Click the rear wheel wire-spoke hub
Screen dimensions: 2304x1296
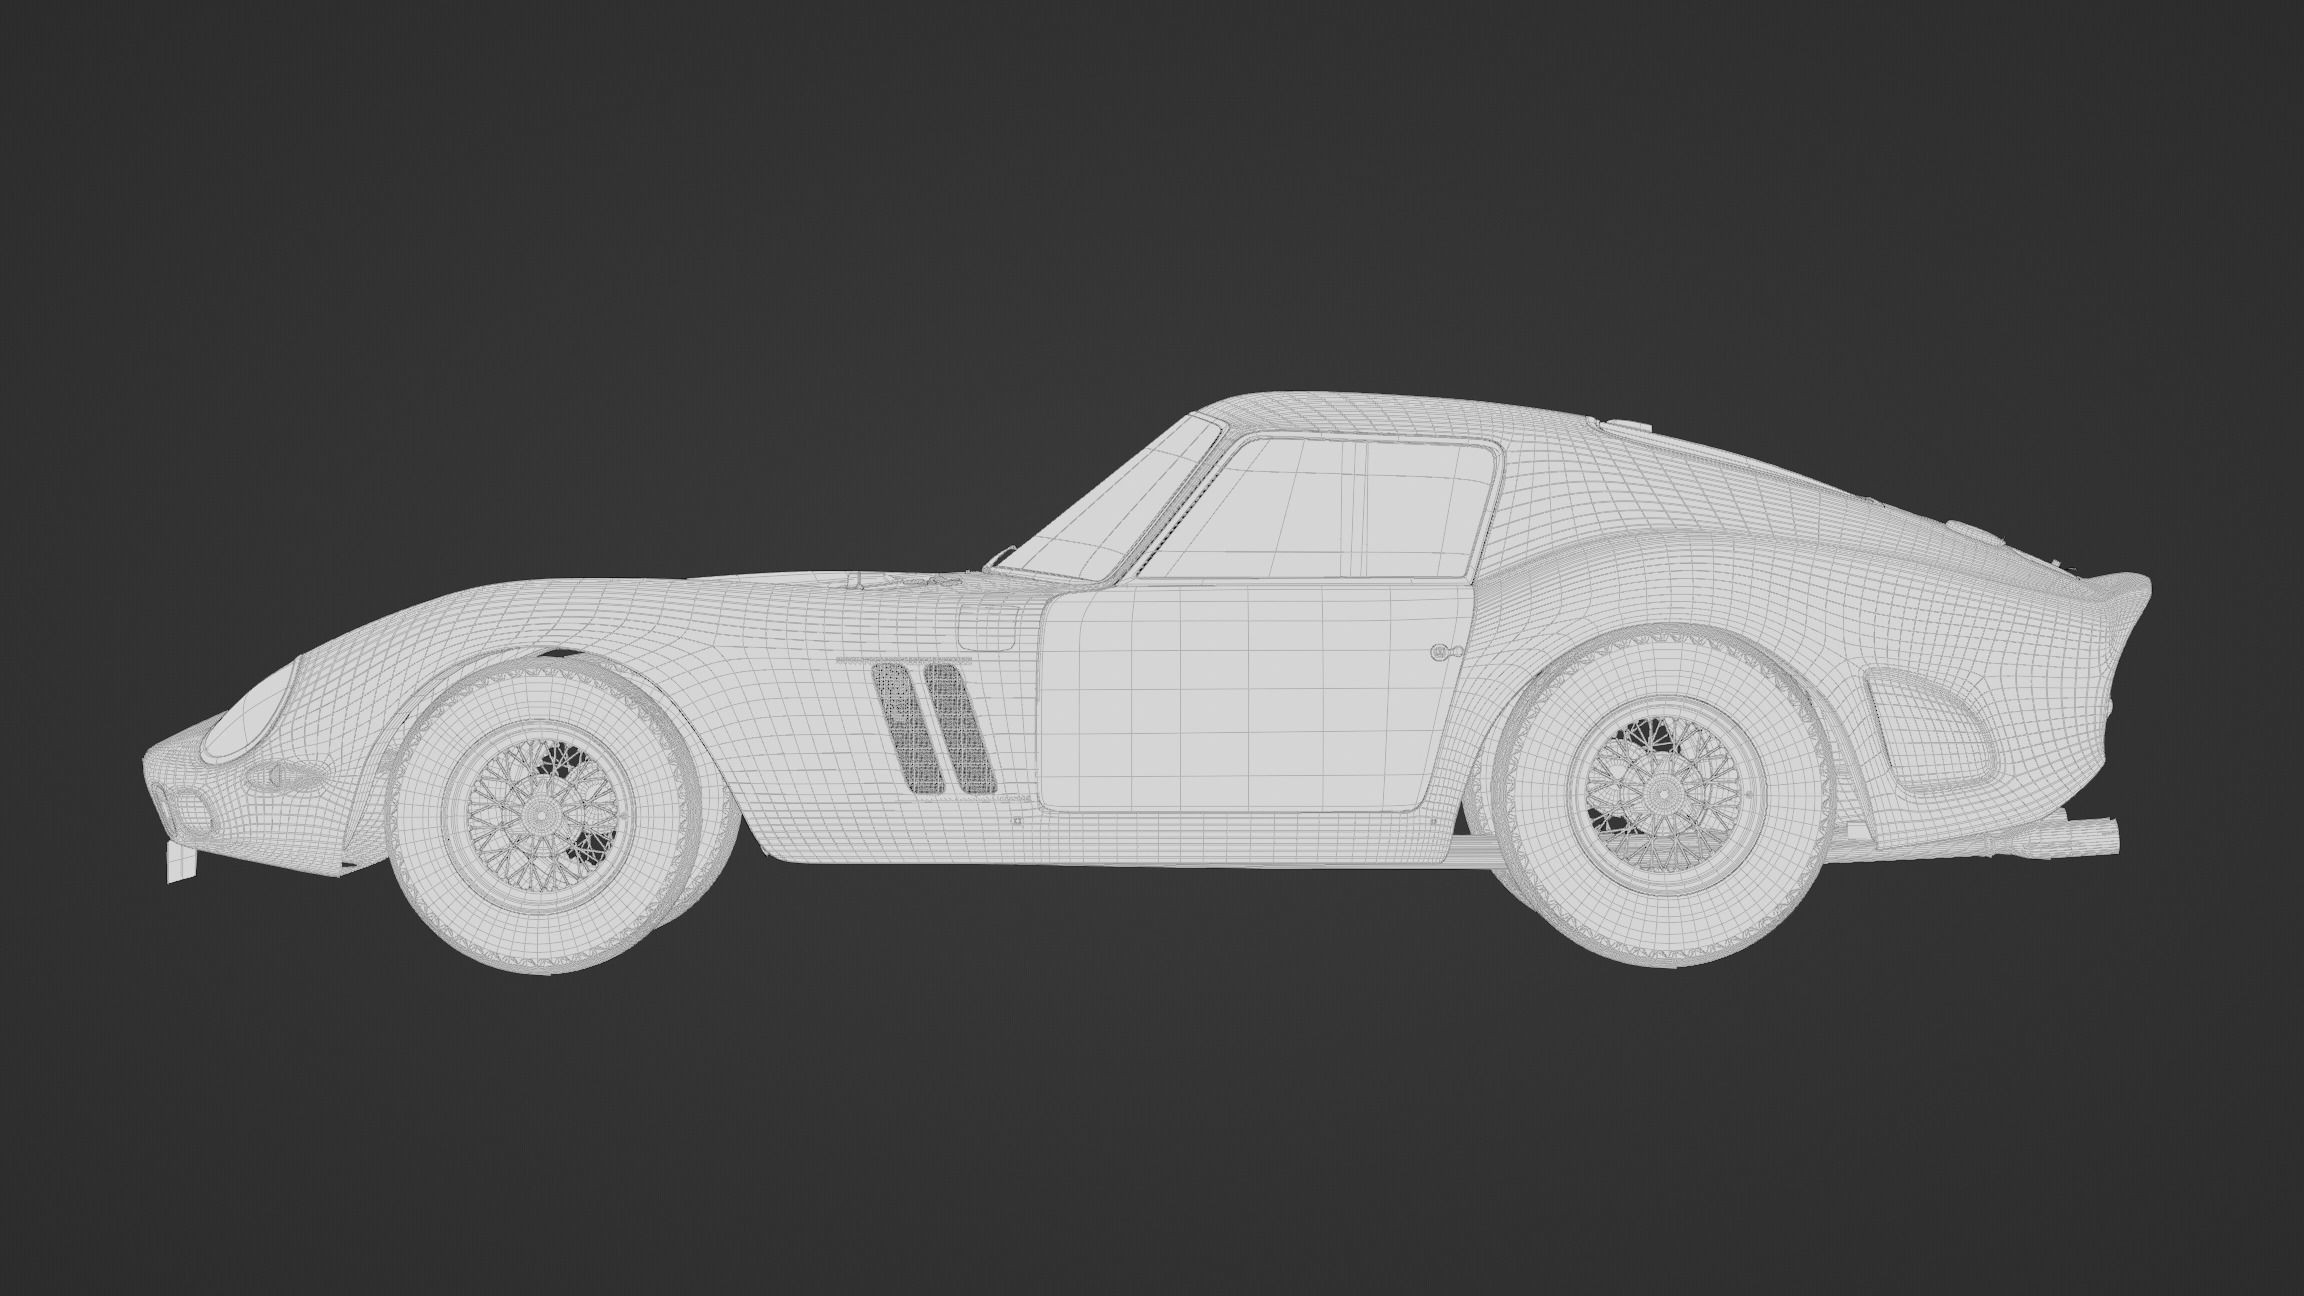[x=1663, y=795]
